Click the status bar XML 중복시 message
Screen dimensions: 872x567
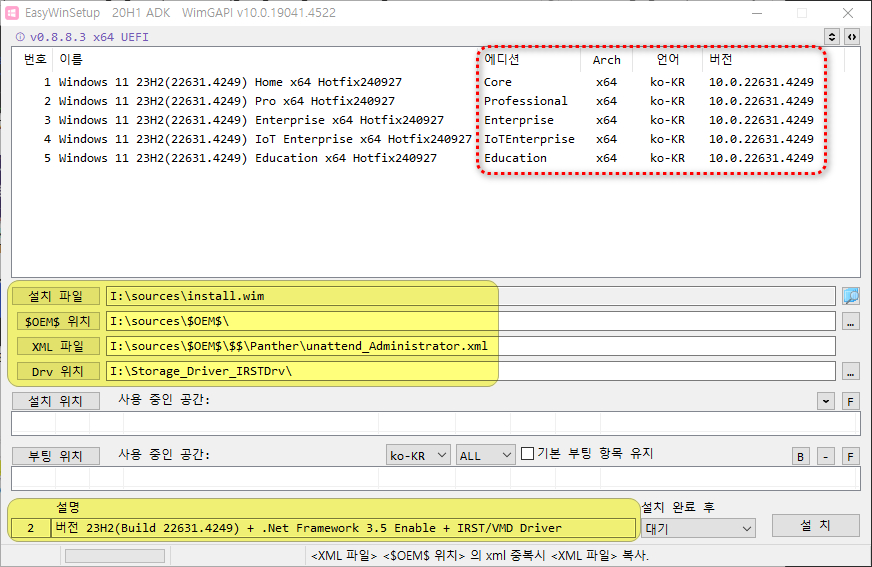coord(480,556)
